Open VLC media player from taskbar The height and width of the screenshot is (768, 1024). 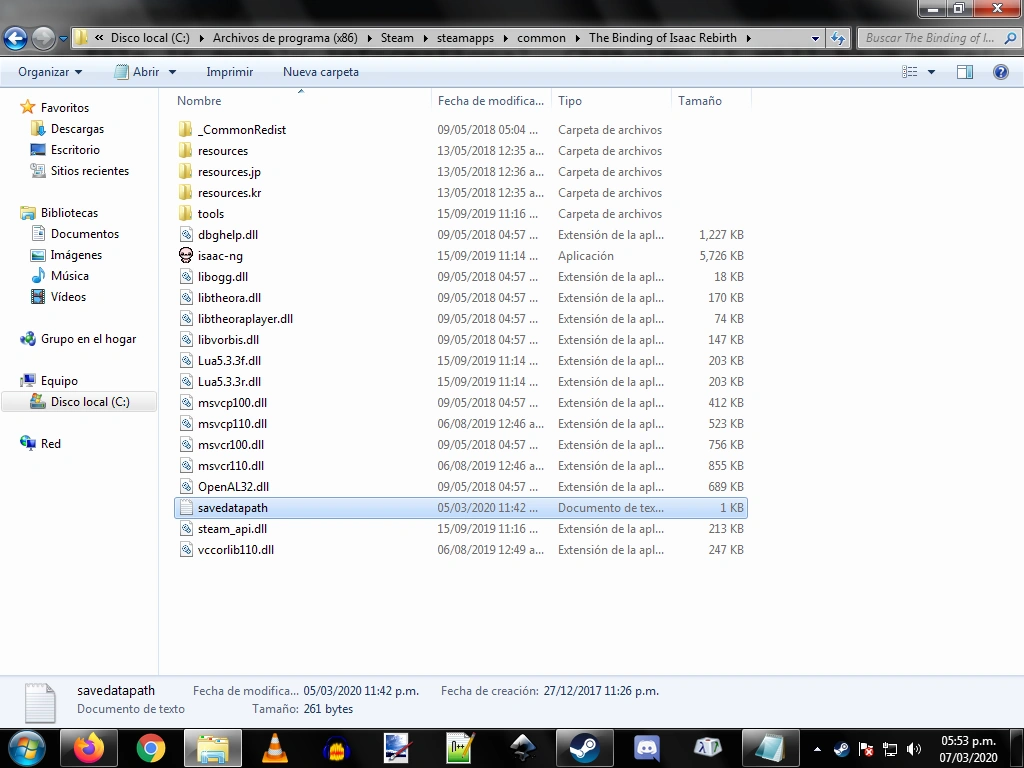click(x=274, y=747)
